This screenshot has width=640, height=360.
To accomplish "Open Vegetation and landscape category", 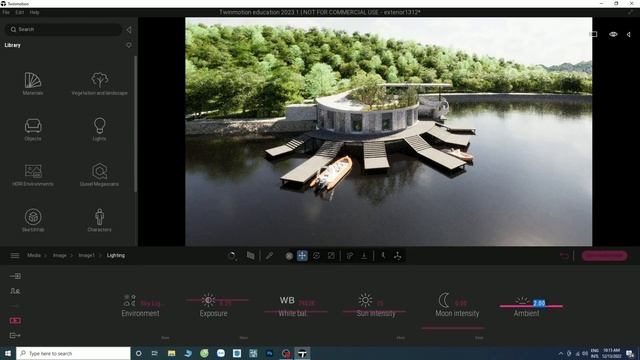I will point(100,83).
